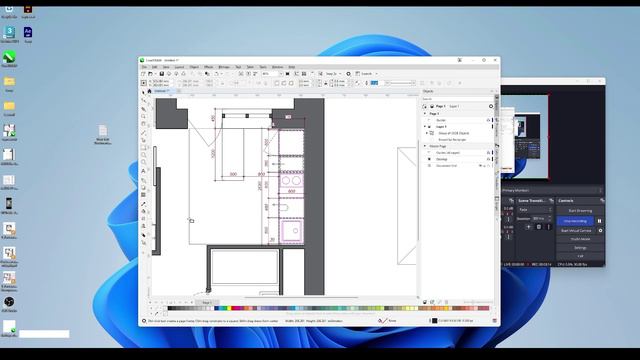This screenshot has width=640, height=360.
Task: Open the File menu
Action: click(144, 67)
